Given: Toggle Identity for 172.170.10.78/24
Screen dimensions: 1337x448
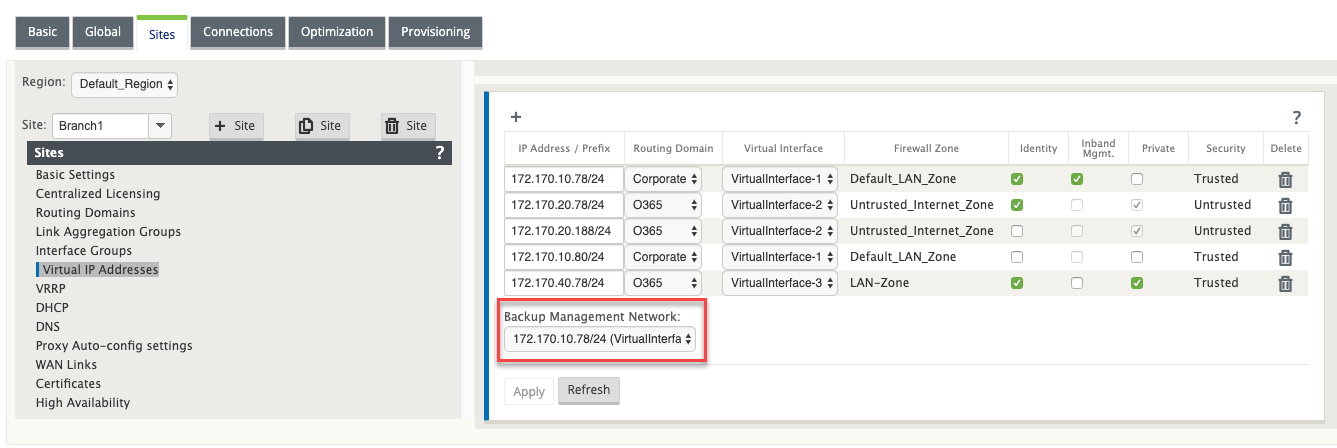Looking at the screenshot, I should tap(1016, 179).
